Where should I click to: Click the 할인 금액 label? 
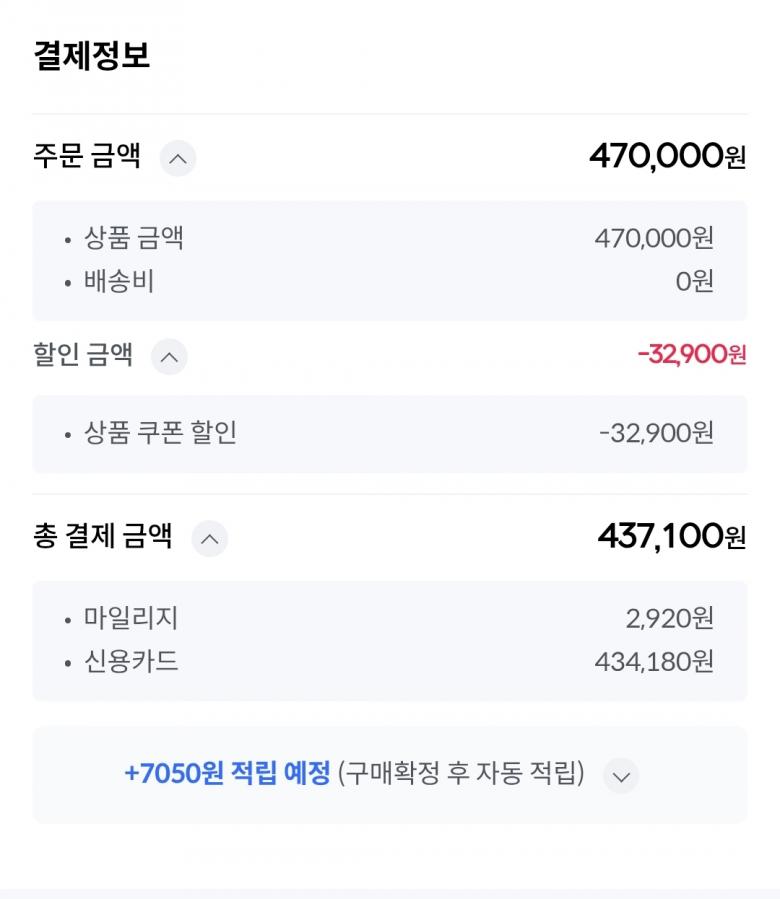point(83,355)
